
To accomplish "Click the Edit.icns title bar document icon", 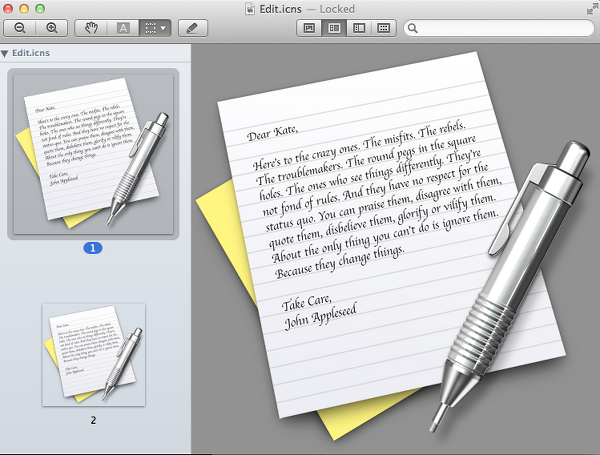I will pyautogui.click(x=250, y=9).
